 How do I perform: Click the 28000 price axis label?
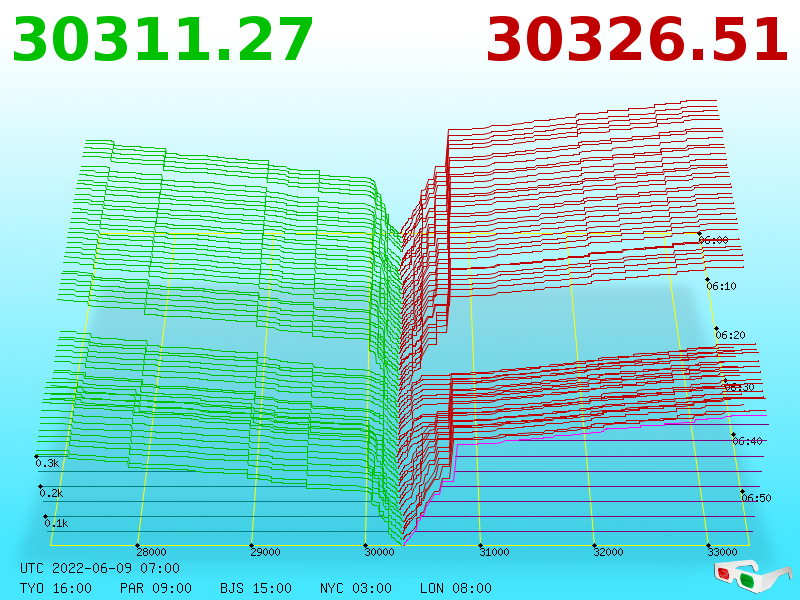click(x=152, y=552)
